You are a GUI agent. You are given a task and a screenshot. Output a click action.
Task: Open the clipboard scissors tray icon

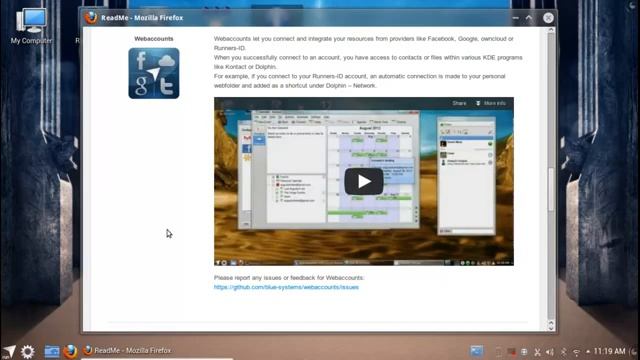[538, 352]
